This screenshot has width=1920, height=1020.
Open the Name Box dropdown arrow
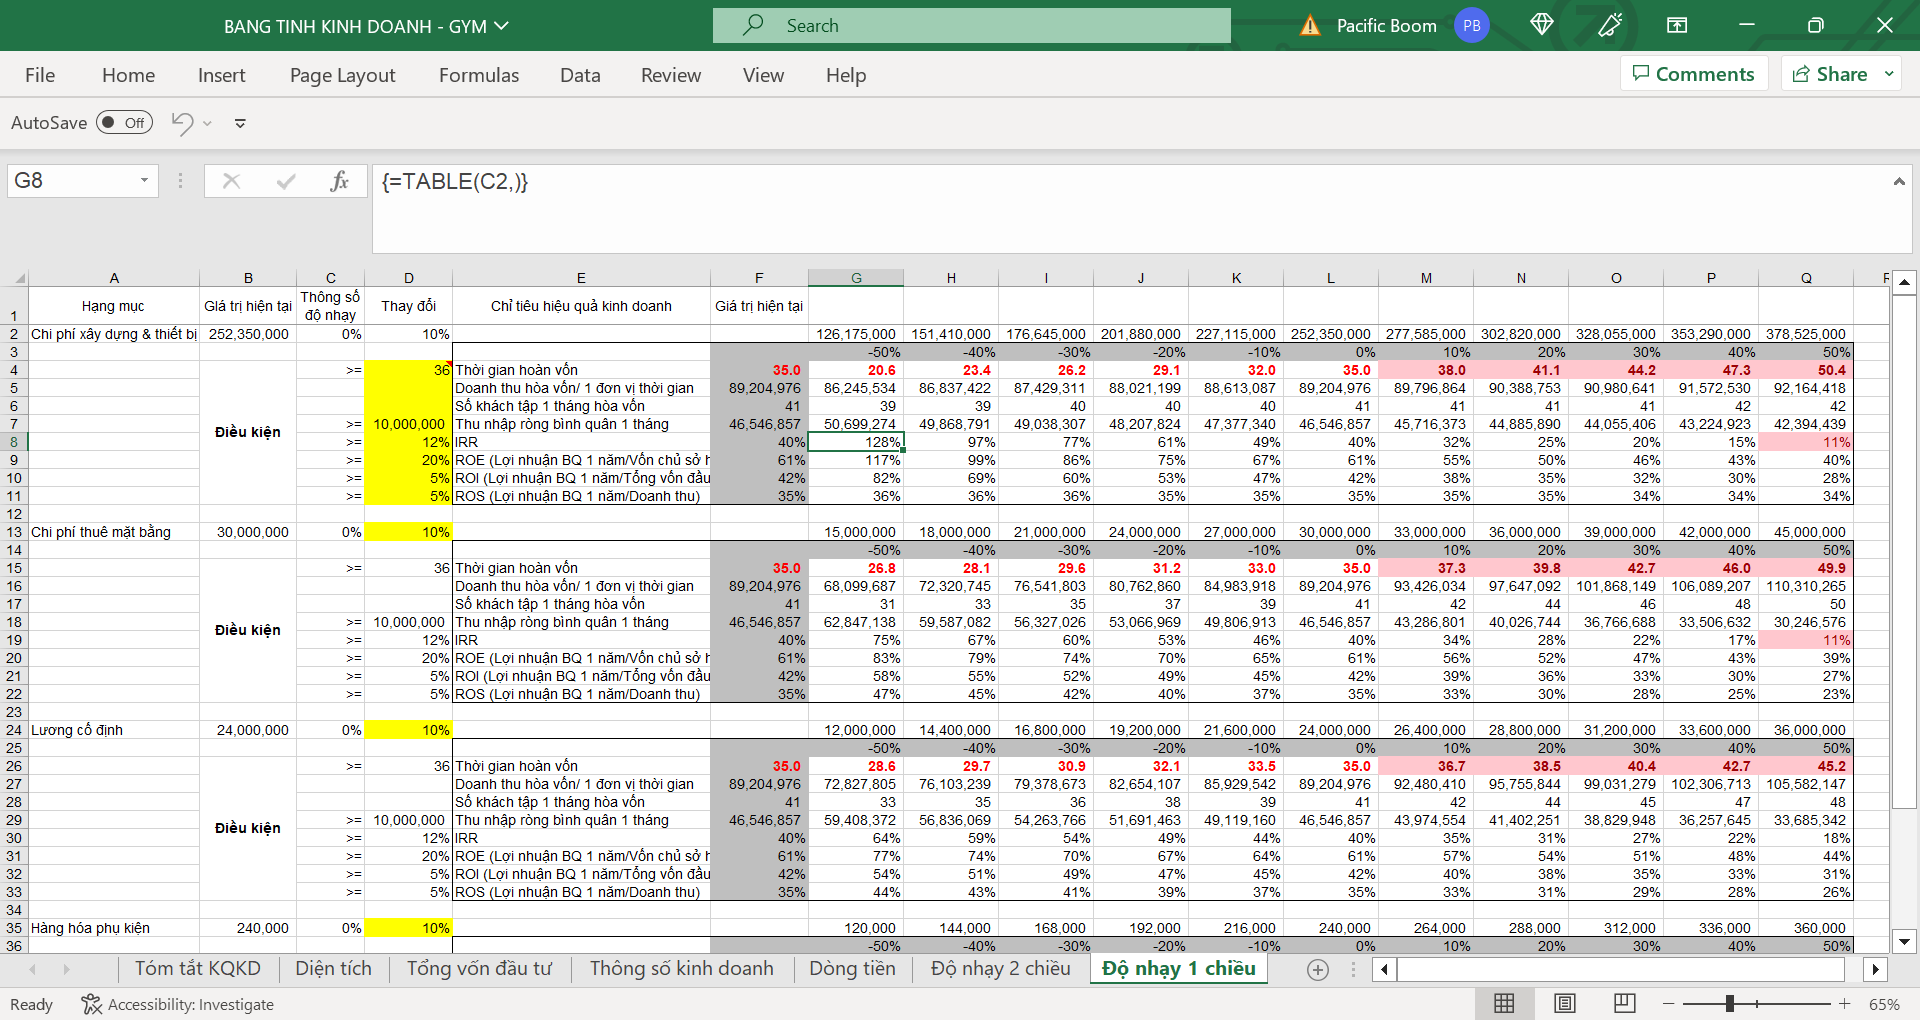[144, 181]
